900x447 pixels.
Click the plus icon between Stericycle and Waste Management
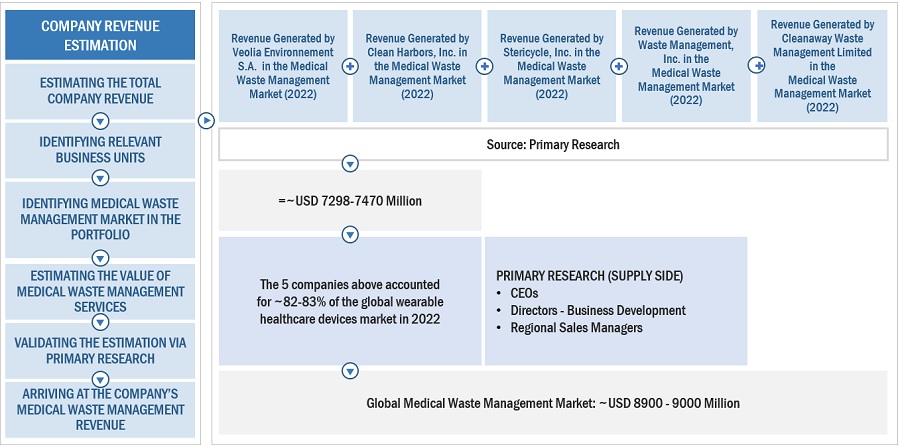coord(619,66)
